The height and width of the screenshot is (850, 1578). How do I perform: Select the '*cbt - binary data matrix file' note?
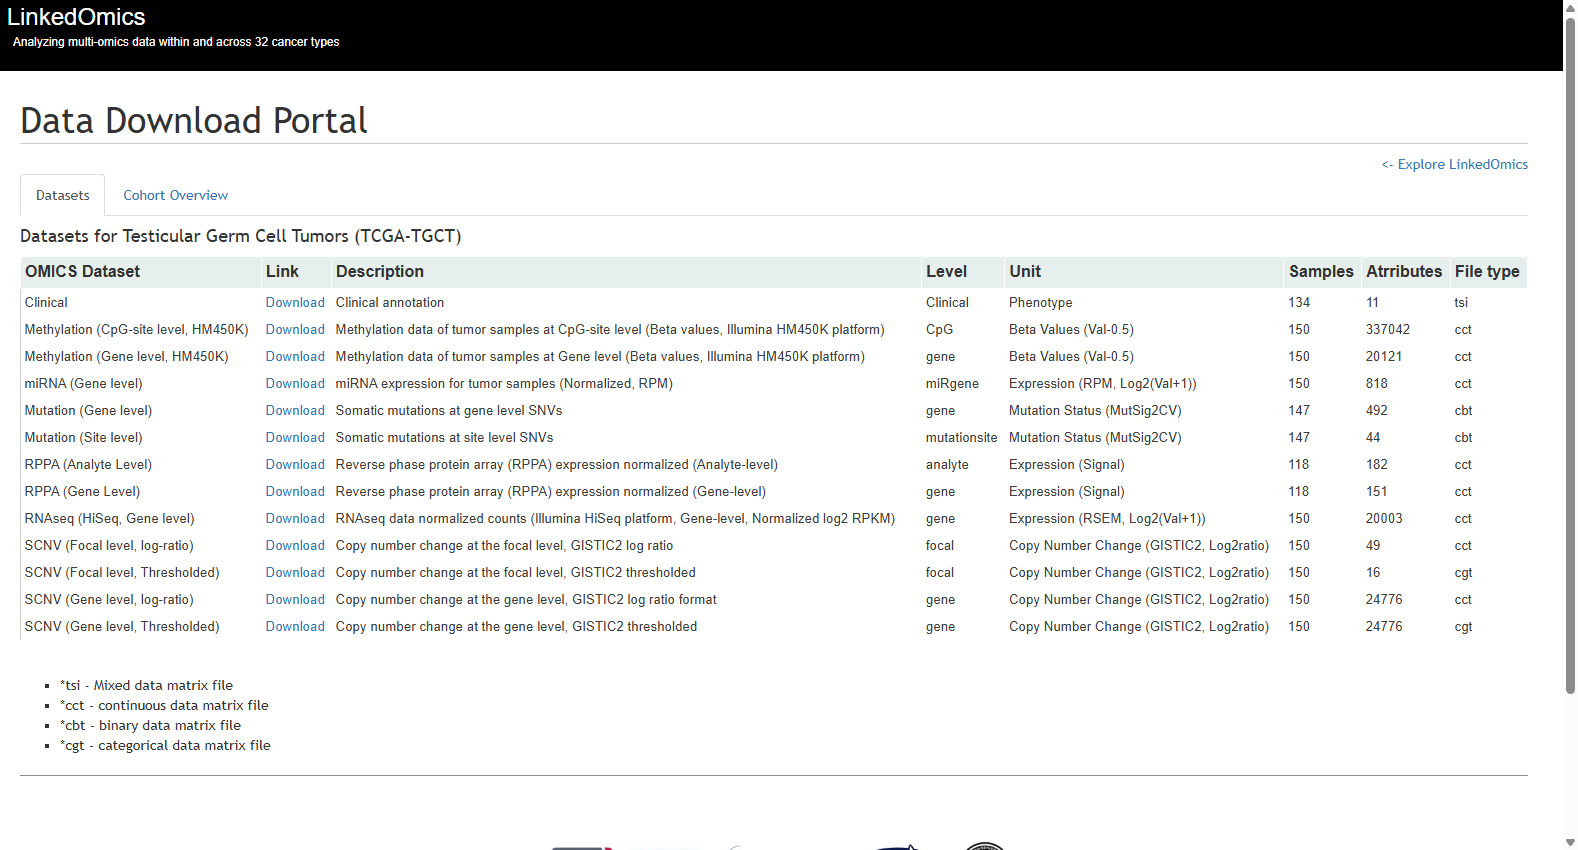pos(150,725)
